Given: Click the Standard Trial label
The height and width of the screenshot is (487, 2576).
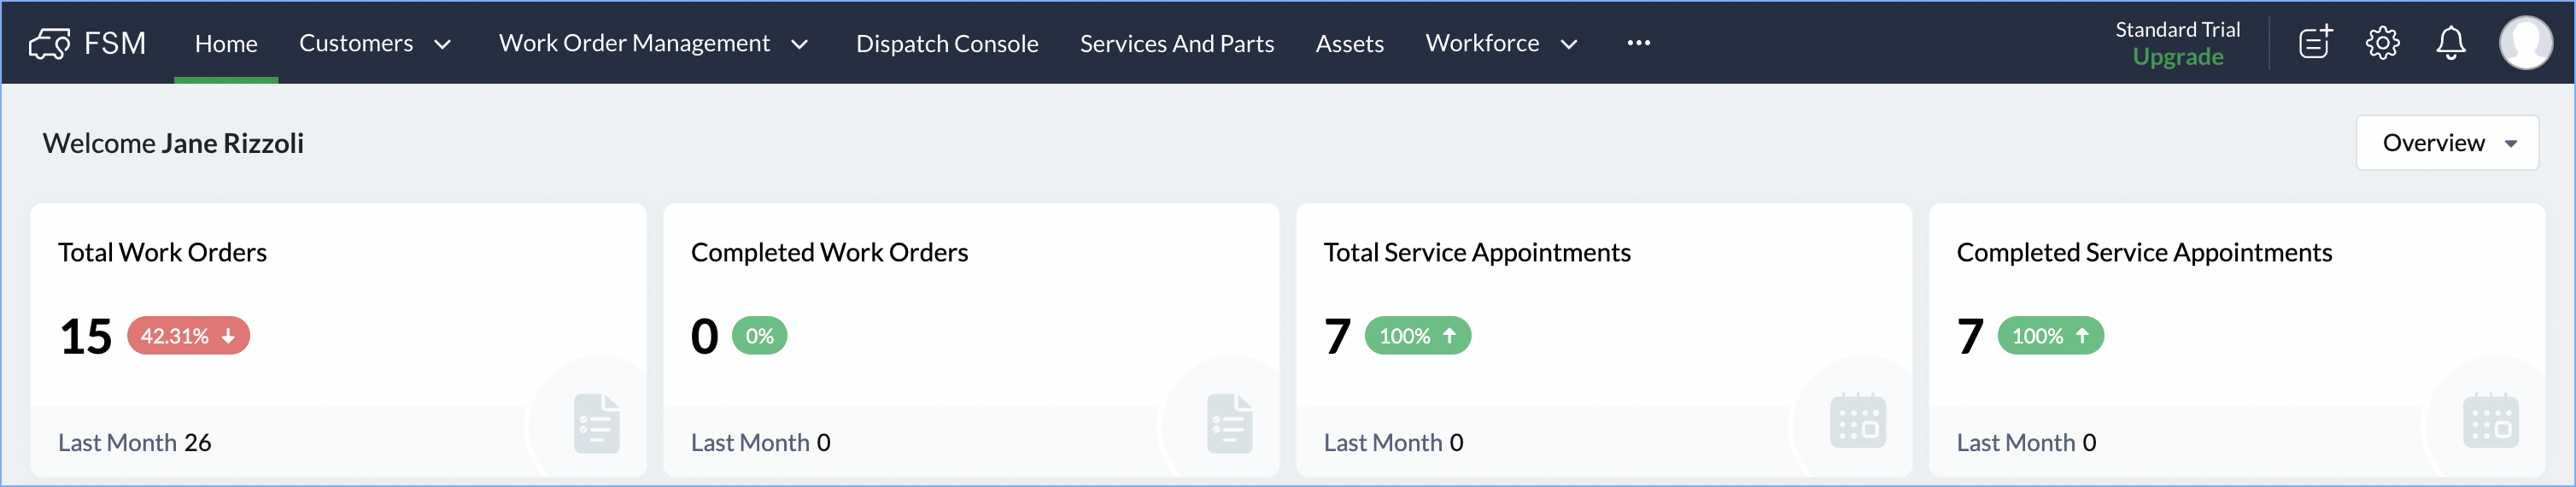Looking at the screenshot, I should point(2177,29).
